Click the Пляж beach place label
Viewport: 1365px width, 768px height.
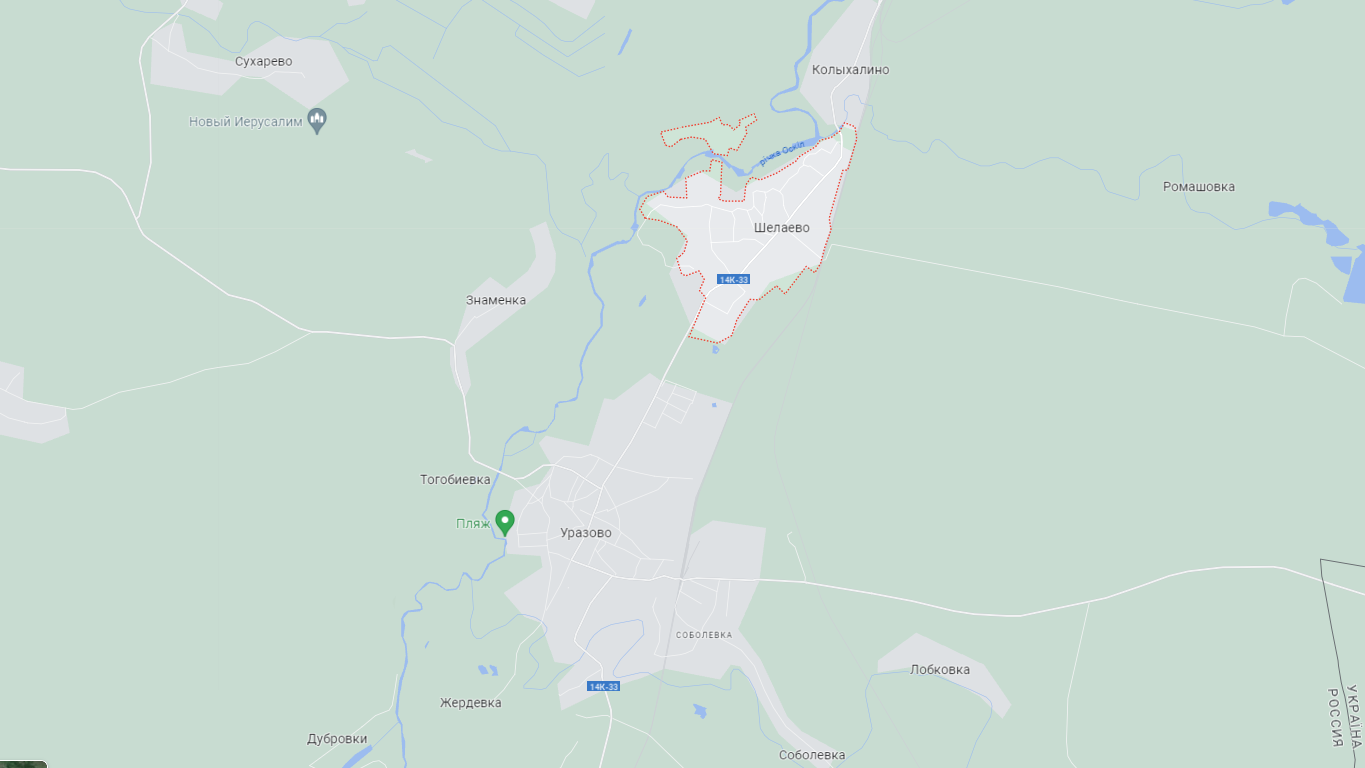tap(473, 523)
